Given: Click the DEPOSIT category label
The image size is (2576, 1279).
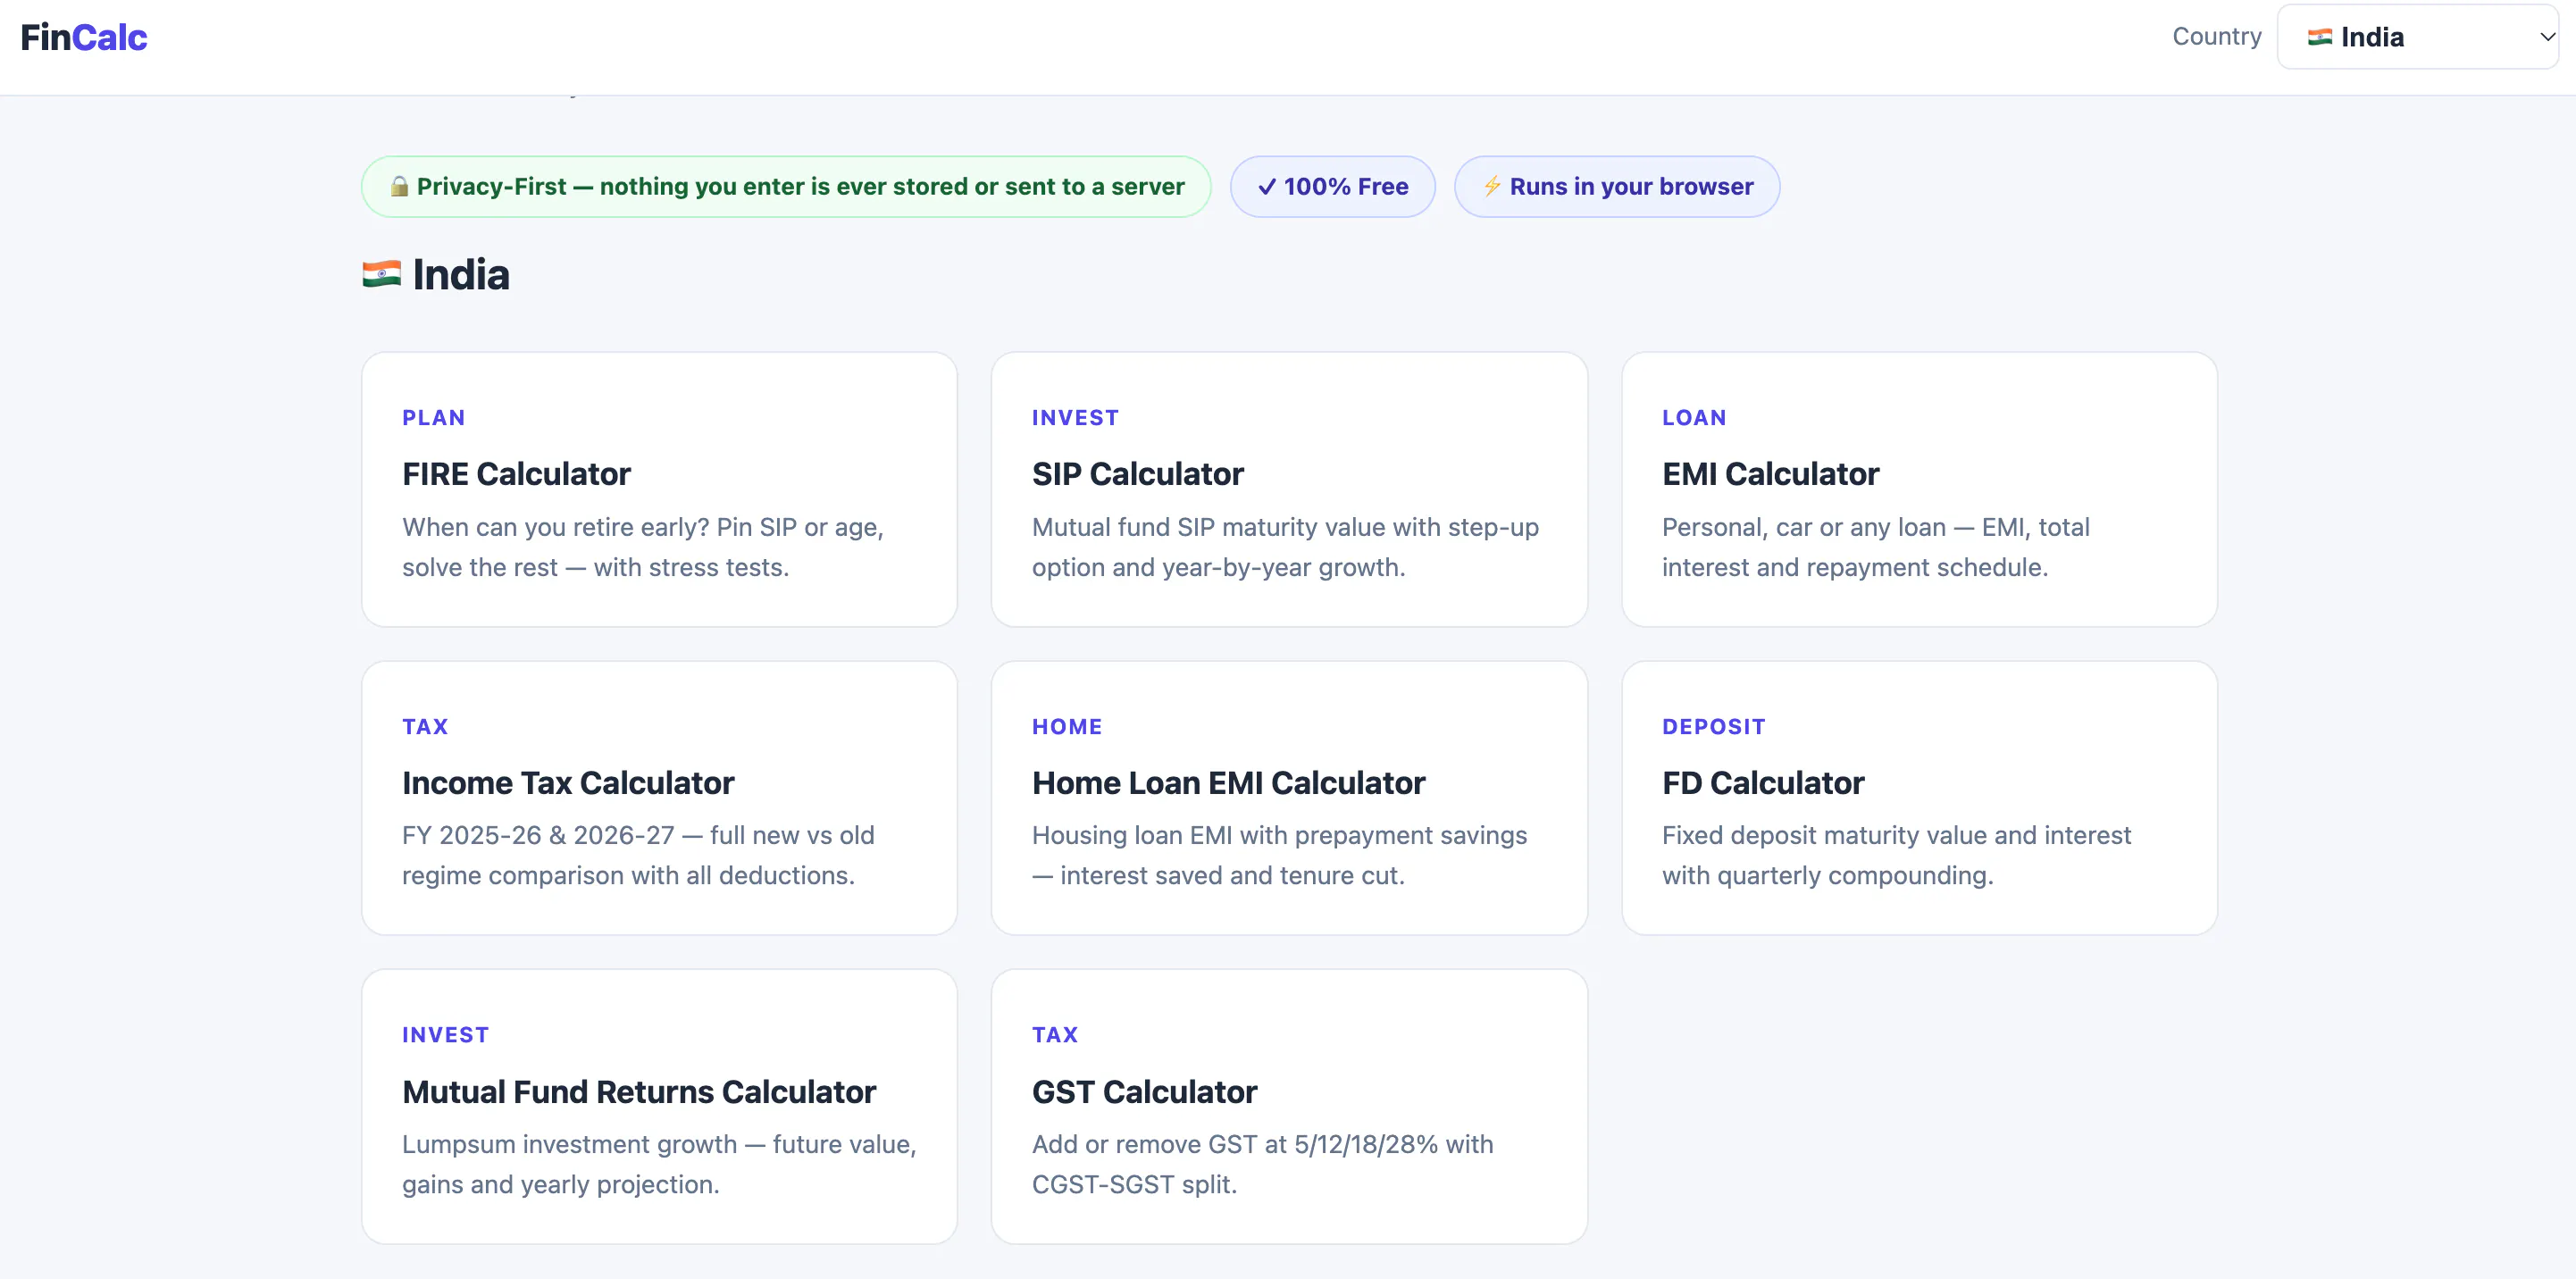Looking at the screenshot, I should click(x=1714, y=727).
